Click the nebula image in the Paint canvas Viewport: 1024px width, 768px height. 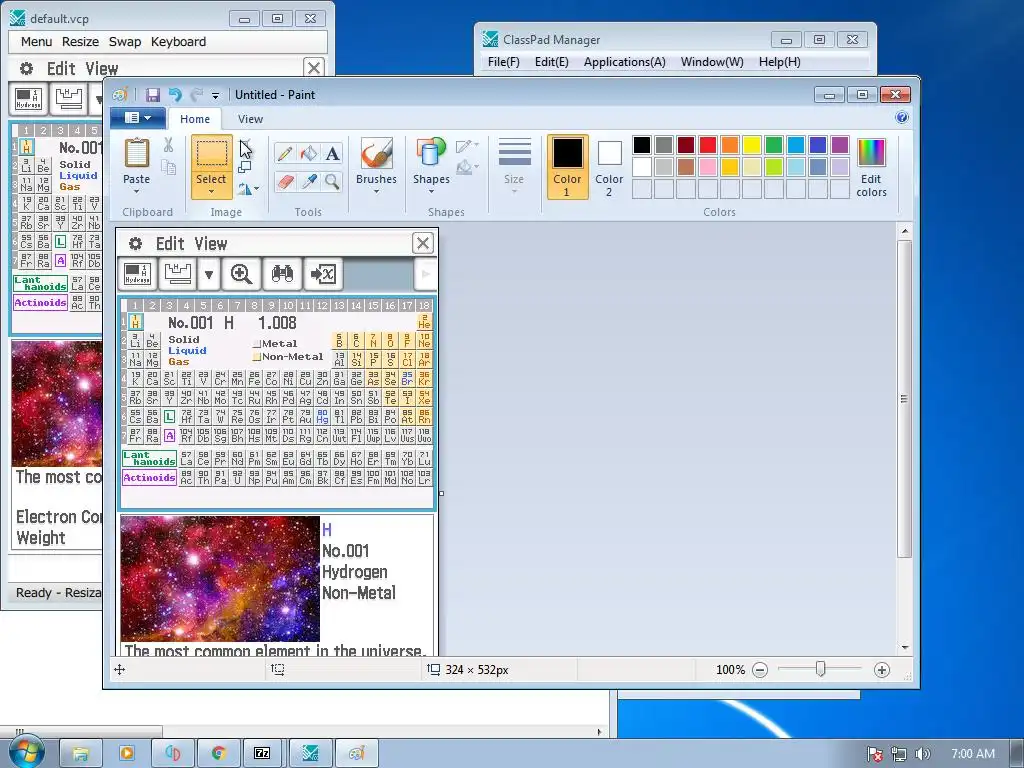point(220,579)
